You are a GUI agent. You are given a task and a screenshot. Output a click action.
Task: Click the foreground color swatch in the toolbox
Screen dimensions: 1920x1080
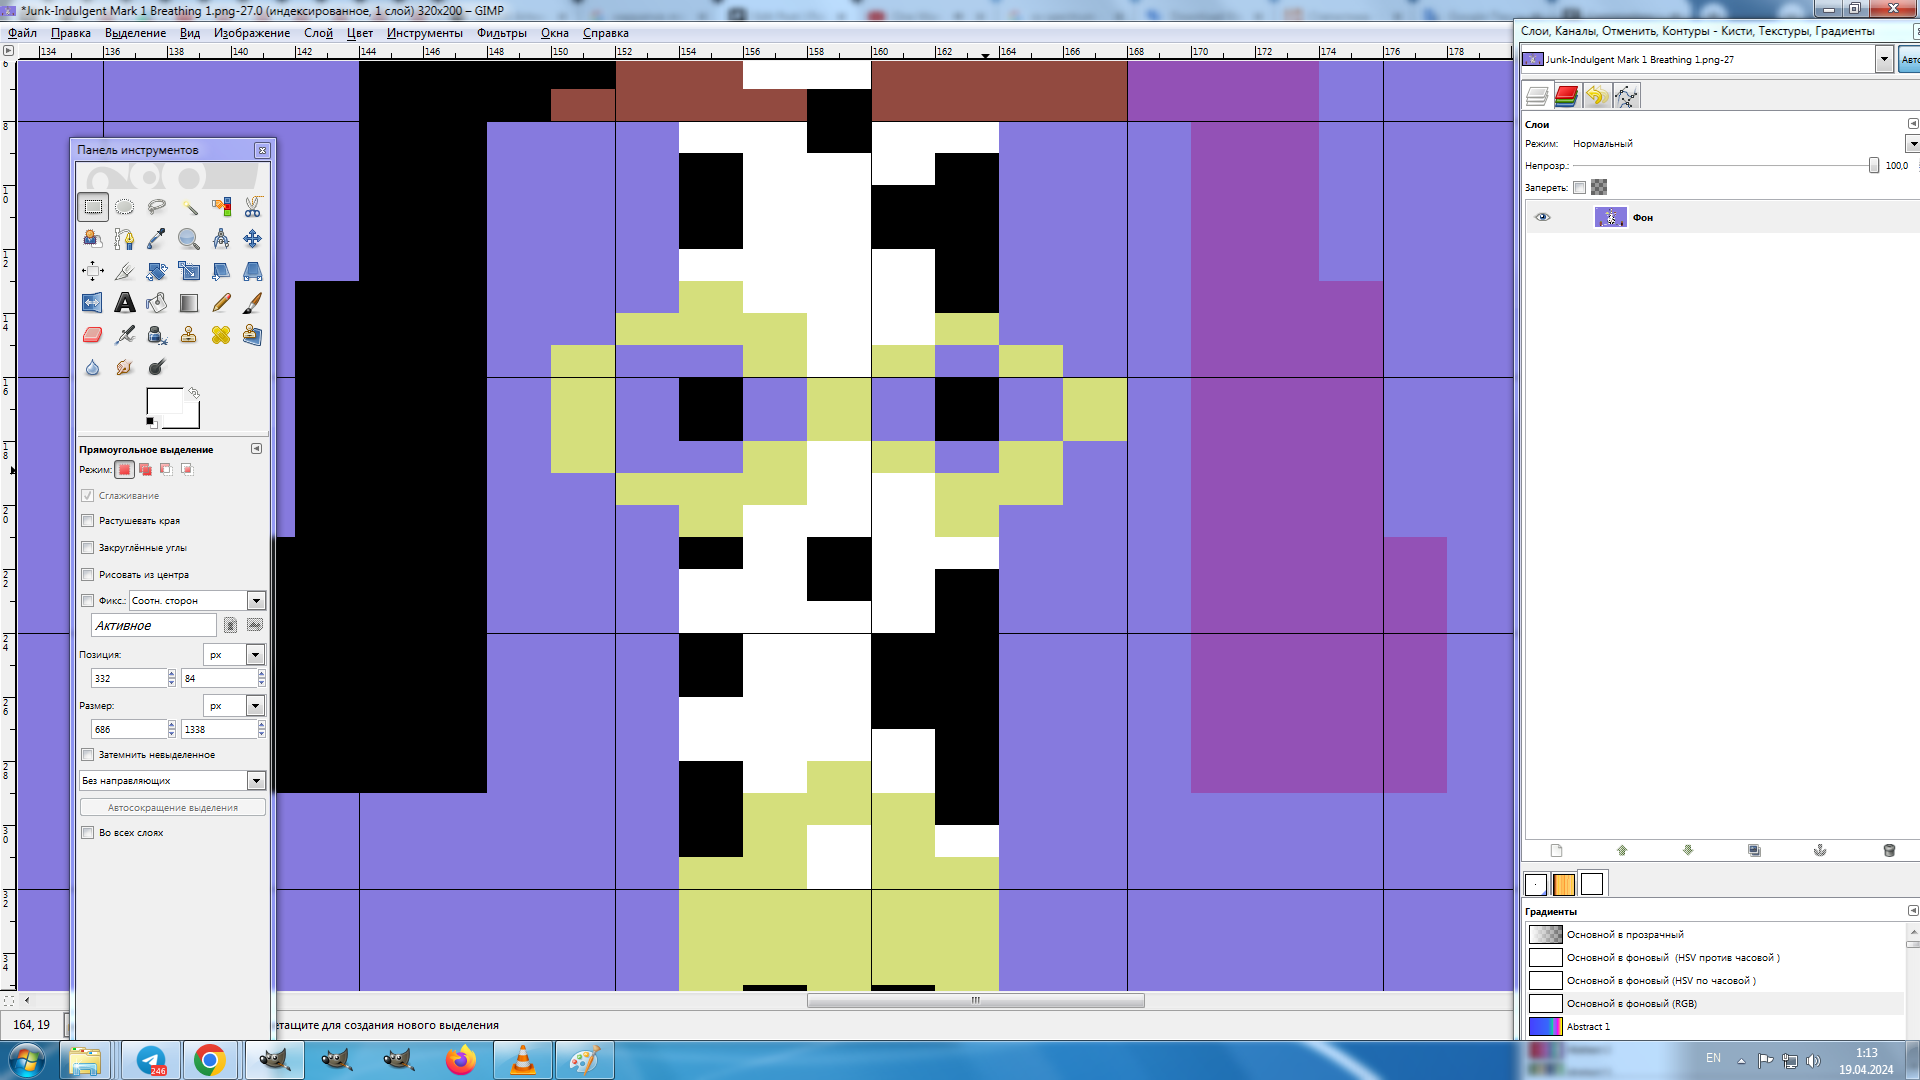tap(165, 402)
